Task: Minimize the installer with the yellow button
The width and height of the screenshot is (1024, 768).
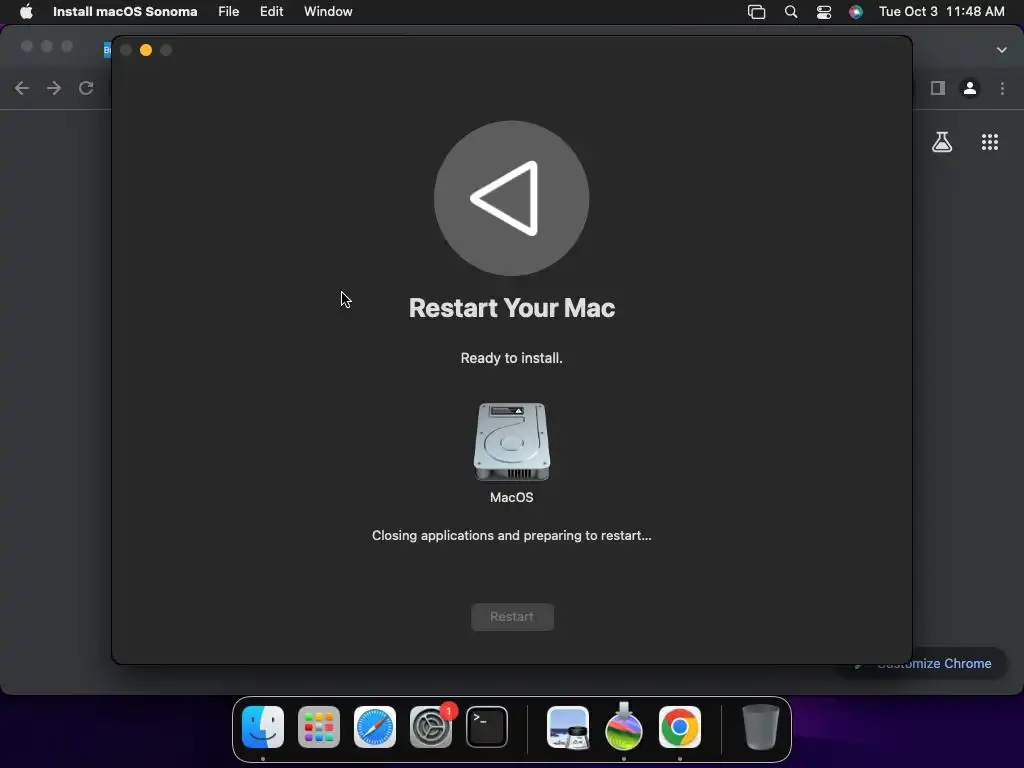Action: click(x=146, y=50)
